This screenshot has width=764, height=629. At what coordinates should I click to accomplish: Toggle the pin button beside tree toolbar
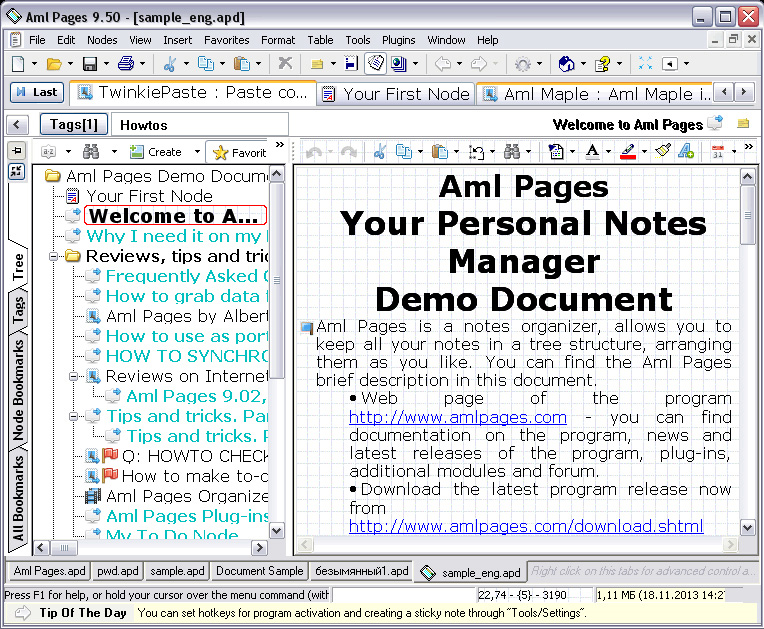(17, 150)
